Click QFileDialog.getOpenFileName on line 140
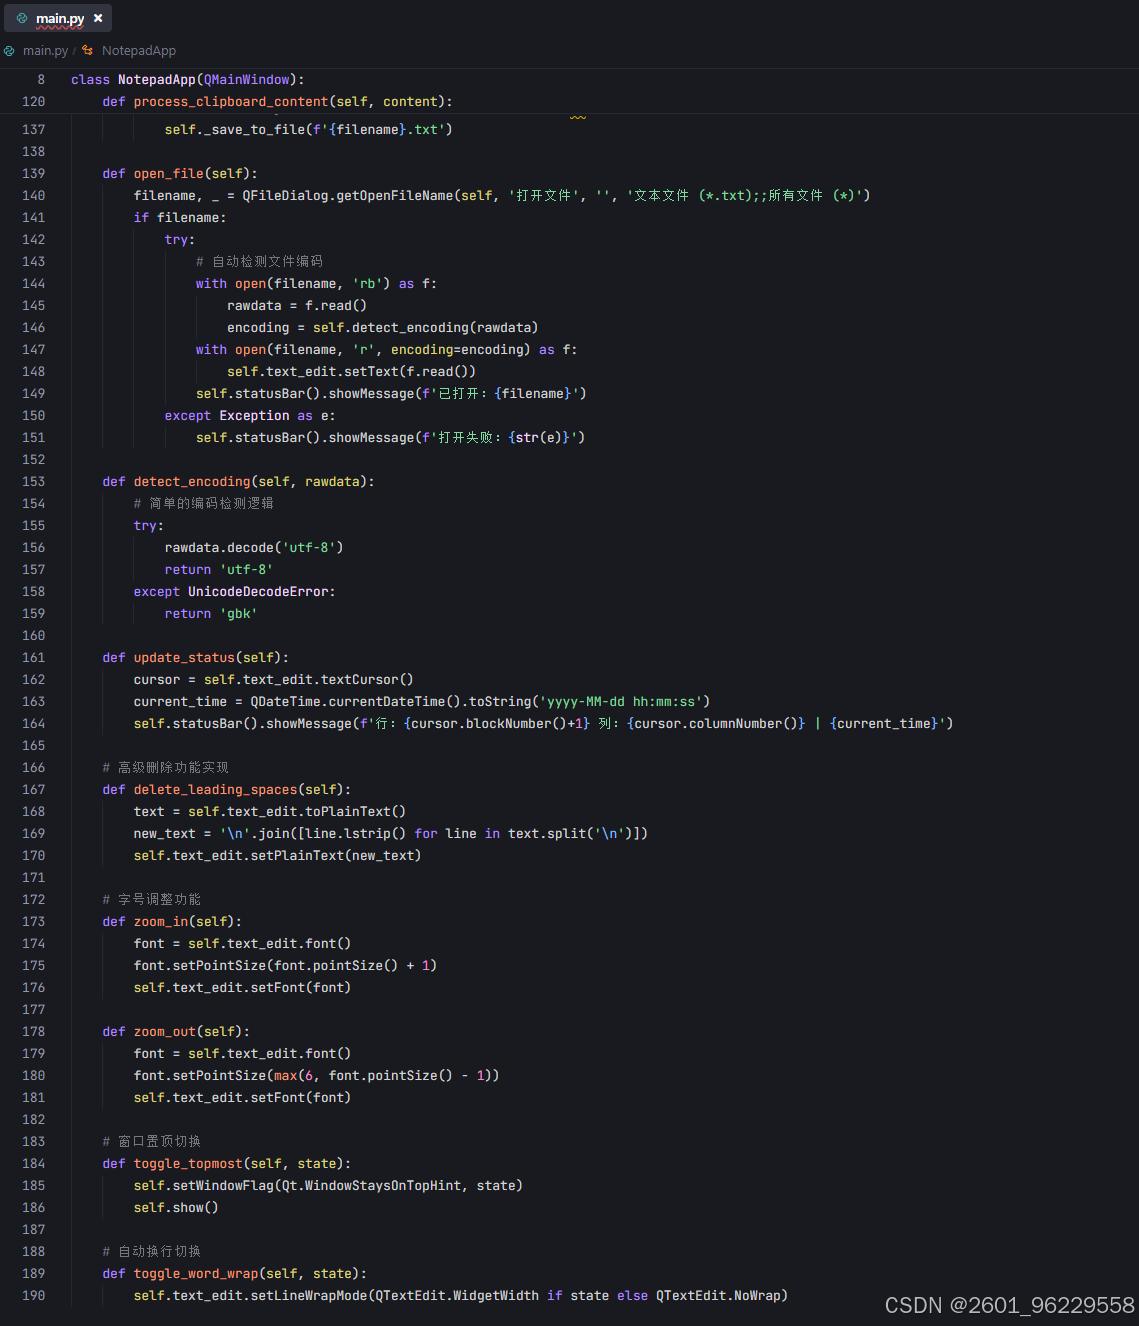Screen dimensions: 1139x1326 347,195
